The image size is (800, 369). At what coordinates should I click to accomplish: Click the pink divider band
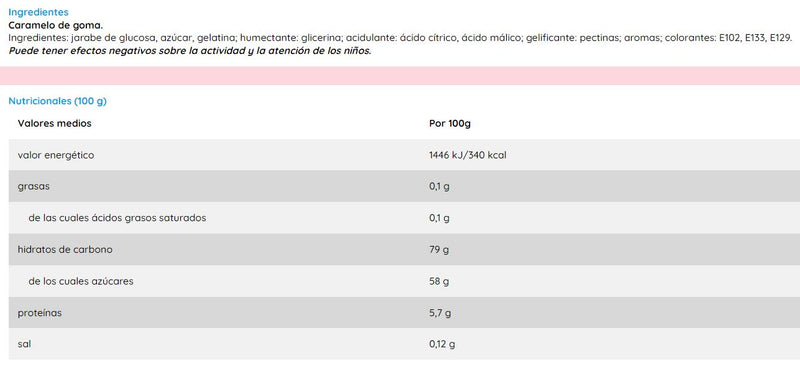[400, 76]
